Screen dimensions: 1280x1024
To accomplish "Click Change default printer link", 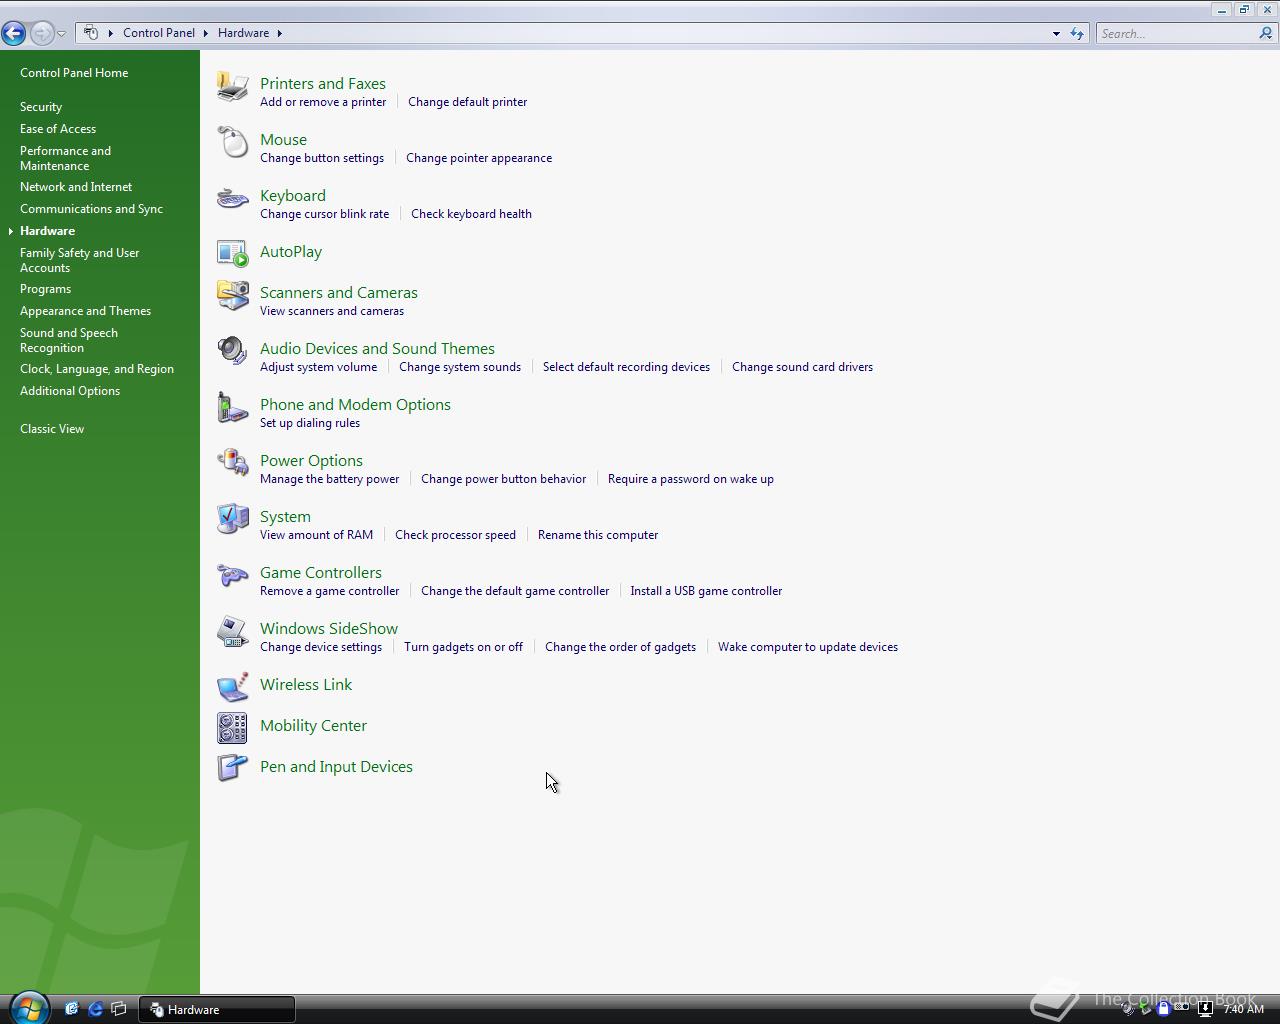I will pos(467,102).
